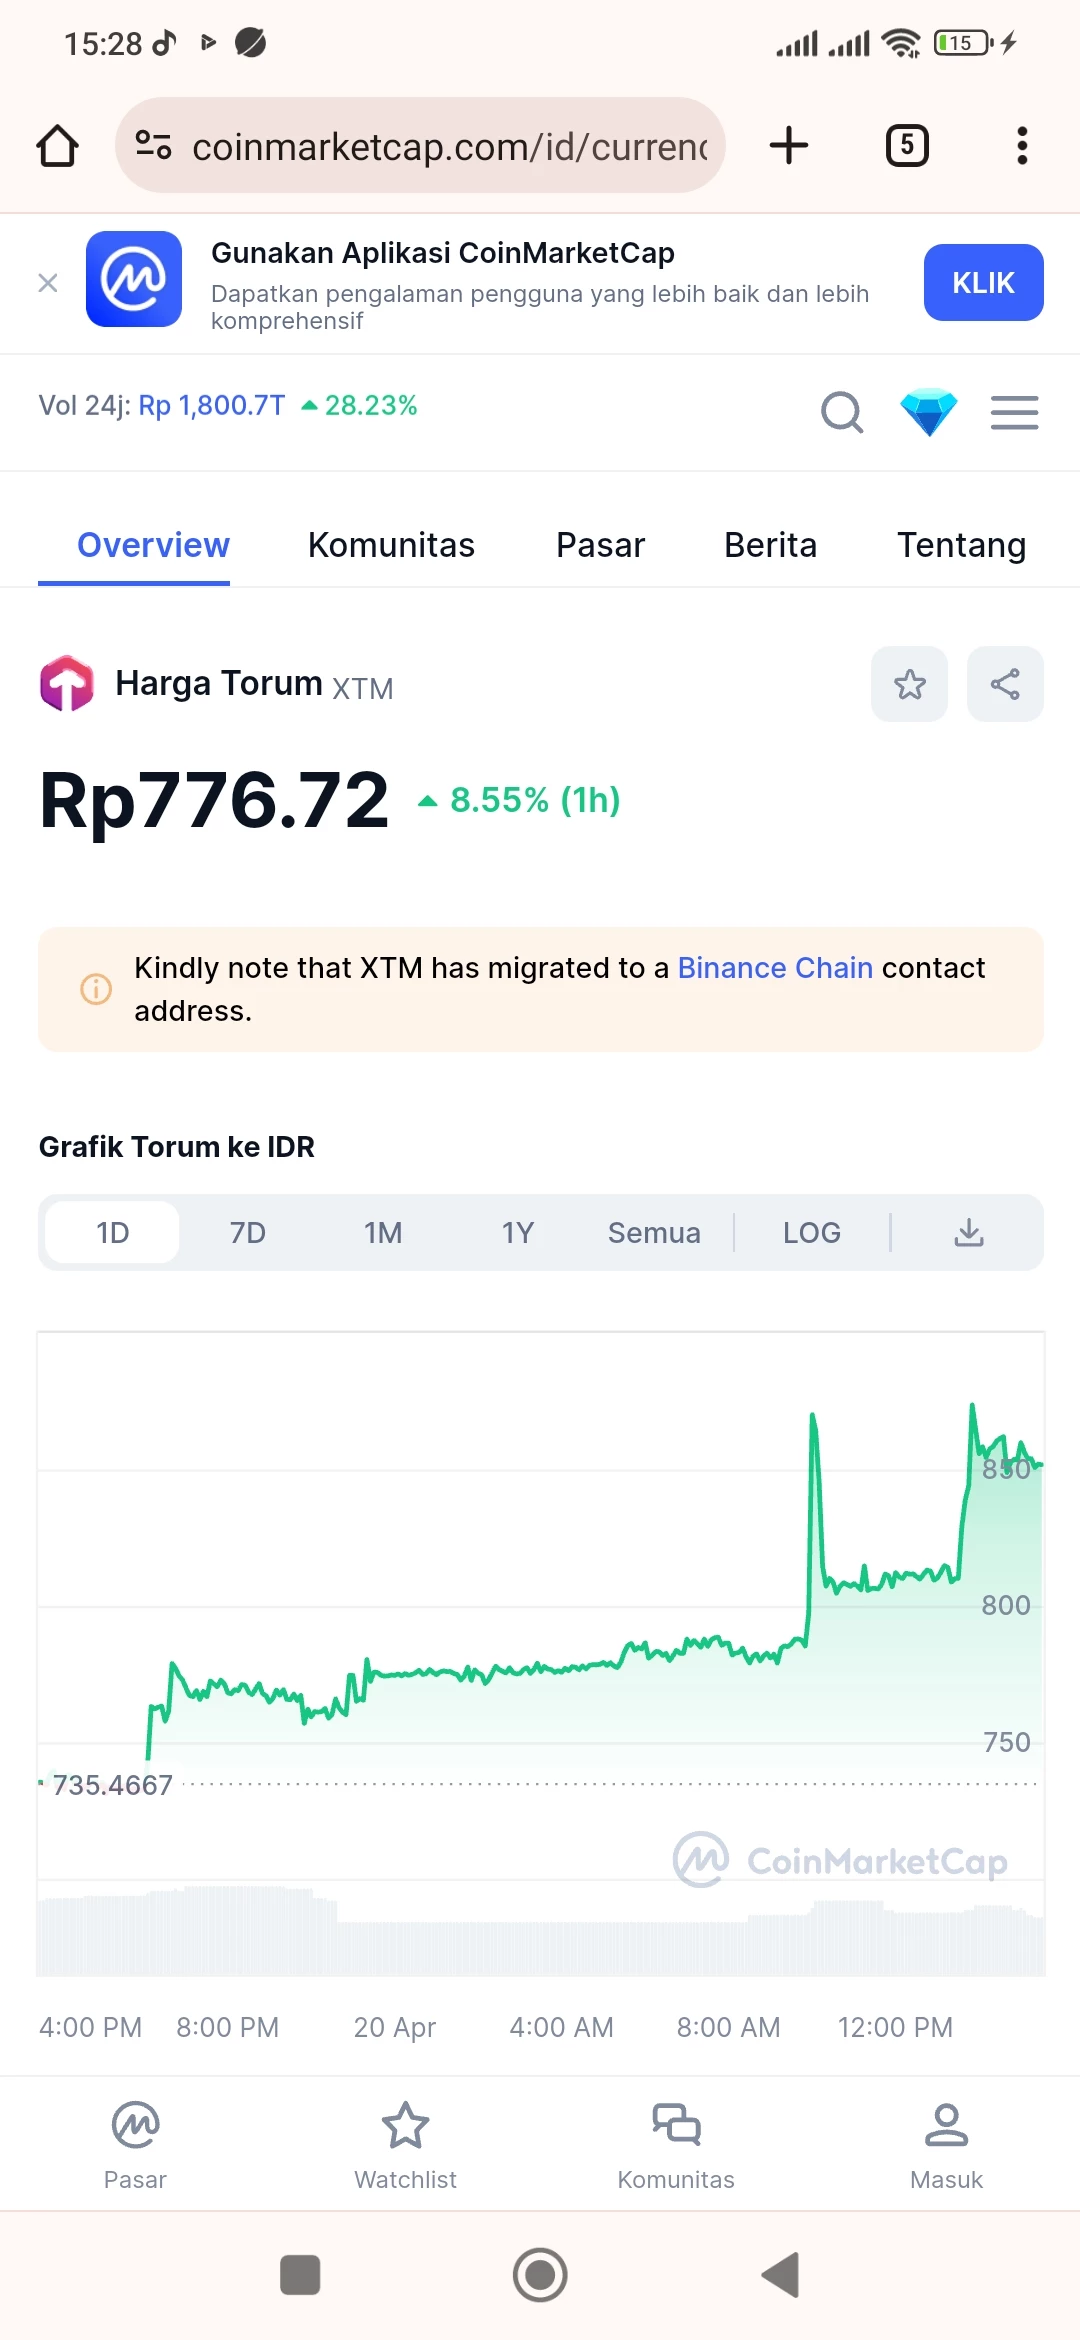Open the search magnifier icon
1080x2340 pixels.
coord(842,412)
